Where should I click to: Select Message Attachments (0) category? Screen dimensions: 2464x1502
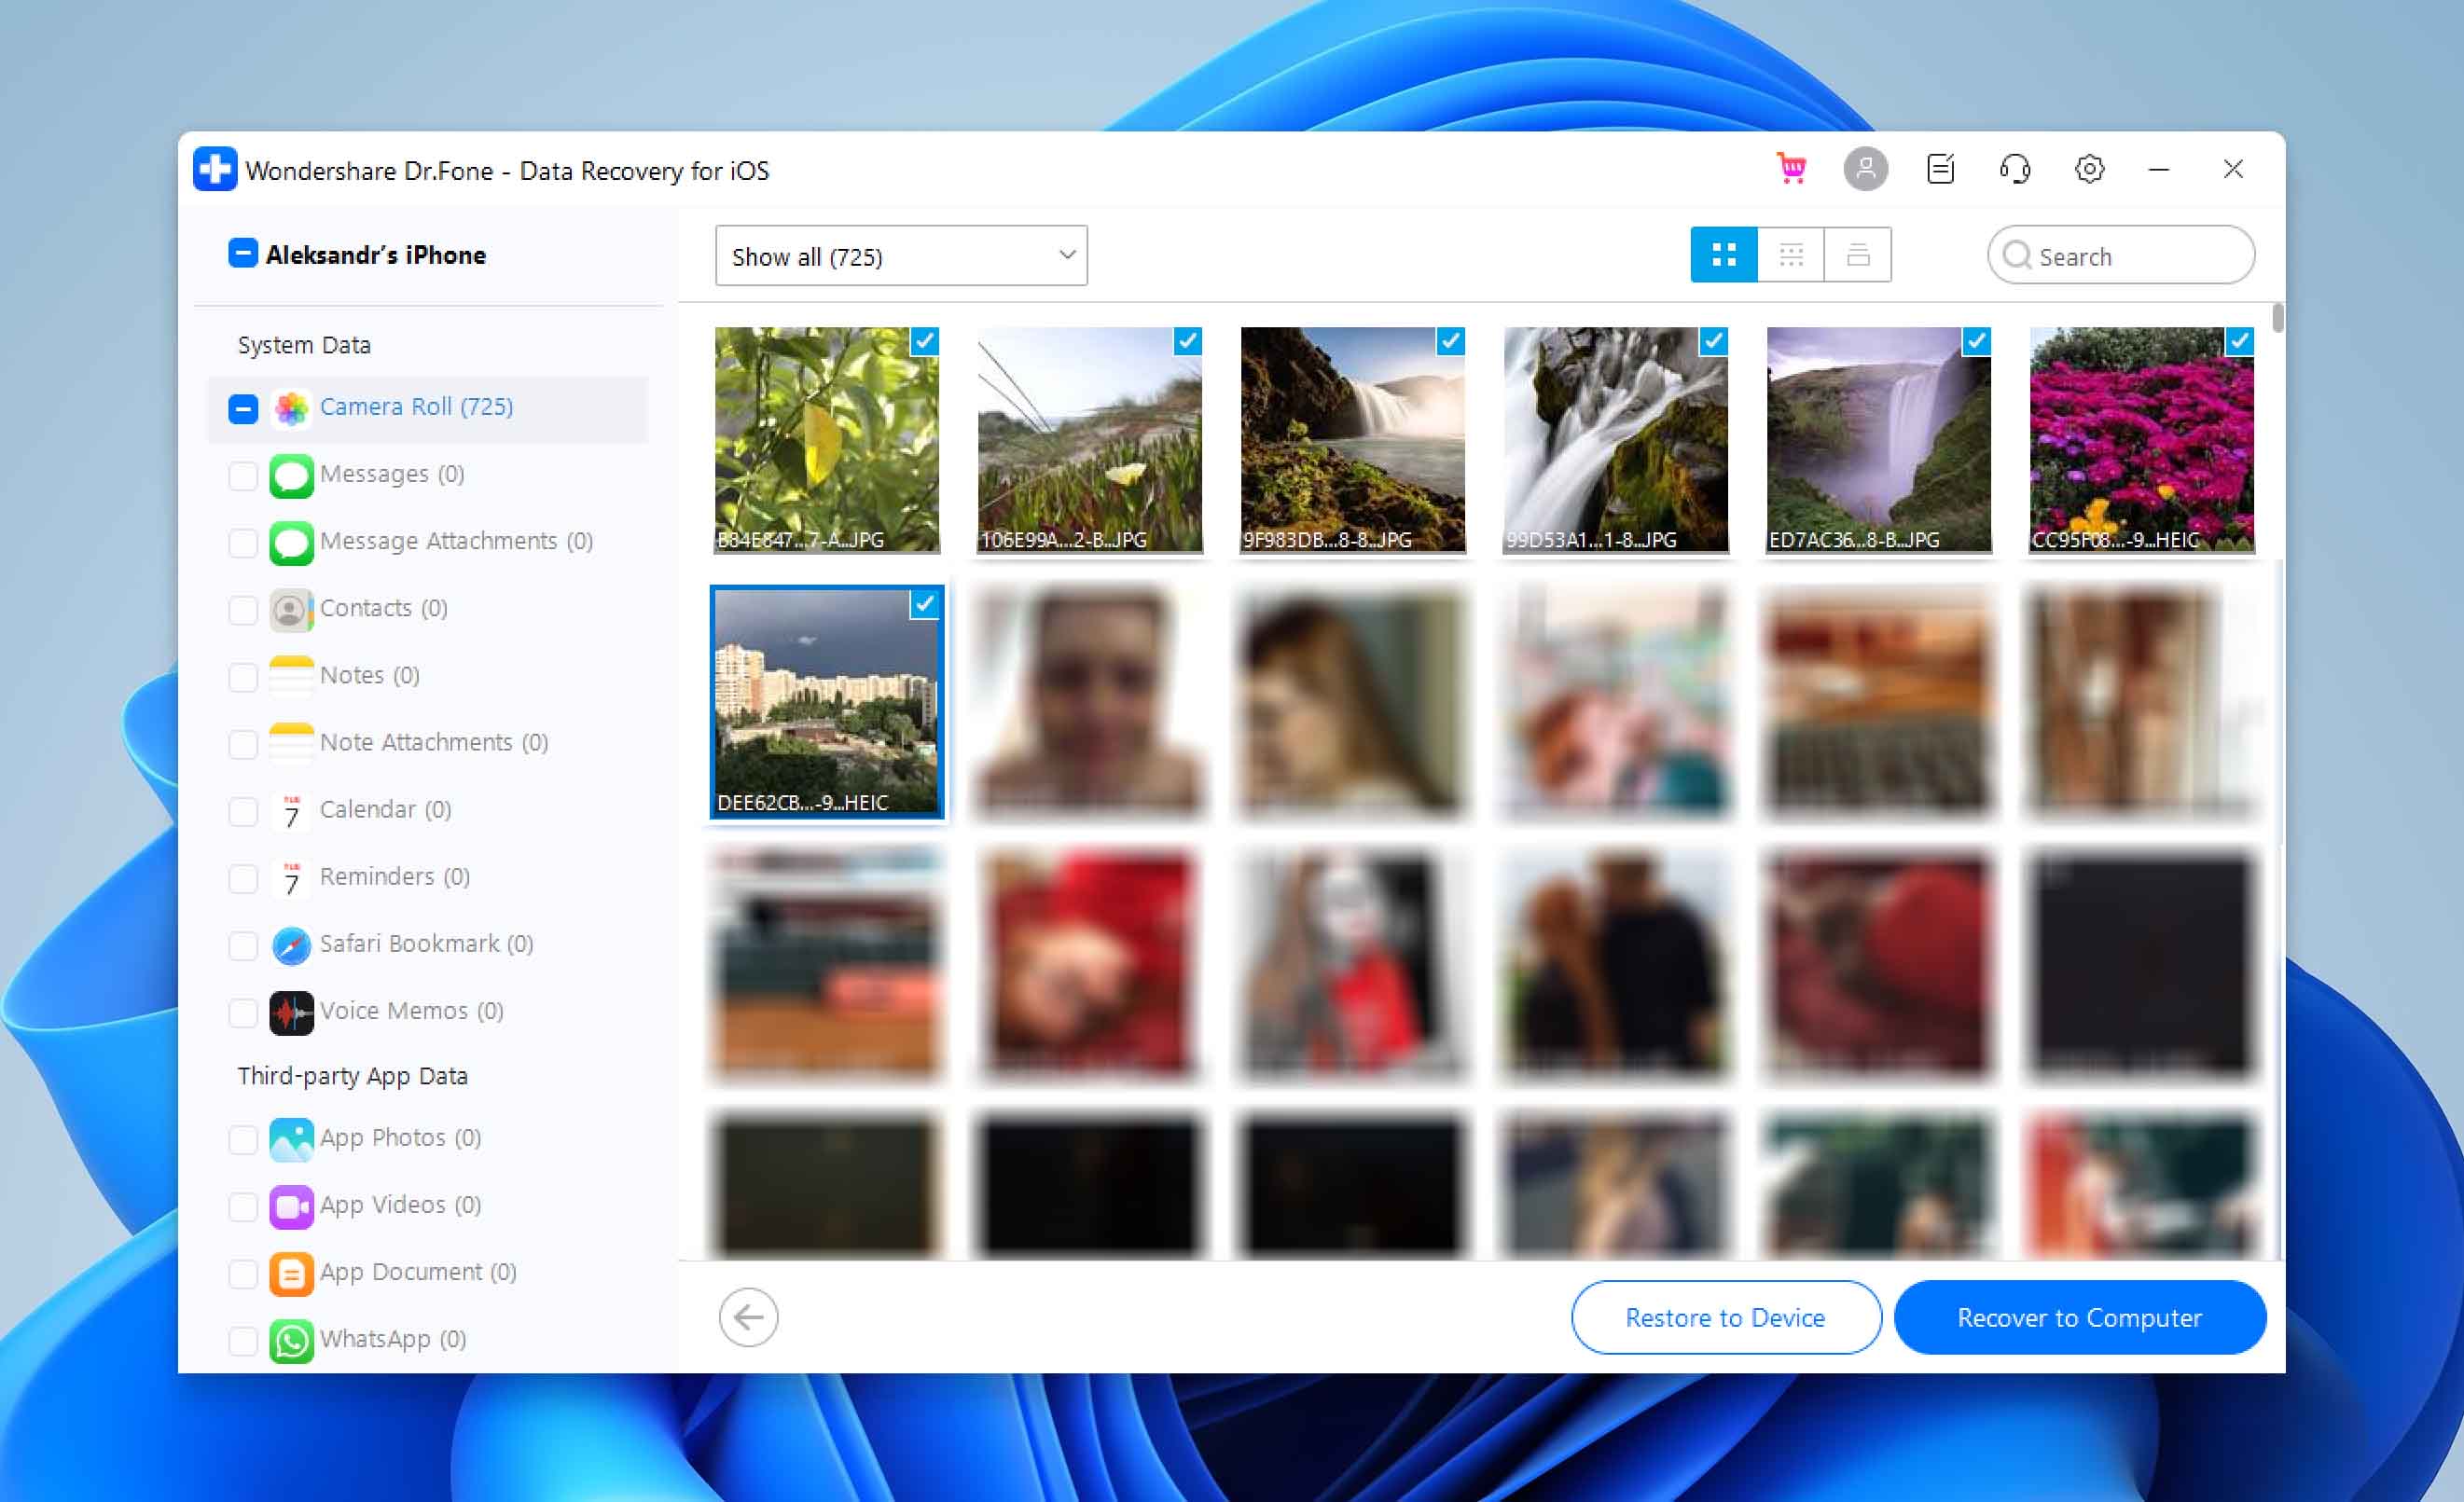456,541
